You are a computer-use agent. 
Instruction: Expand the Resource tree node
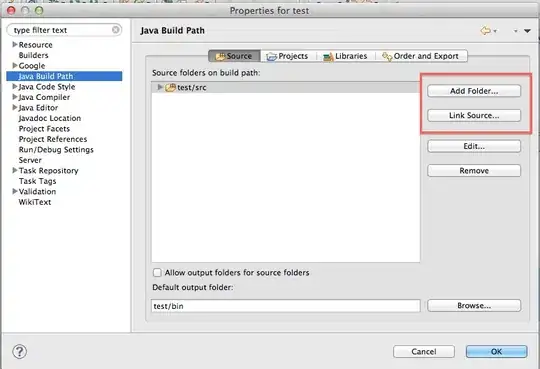coord(14,44)
